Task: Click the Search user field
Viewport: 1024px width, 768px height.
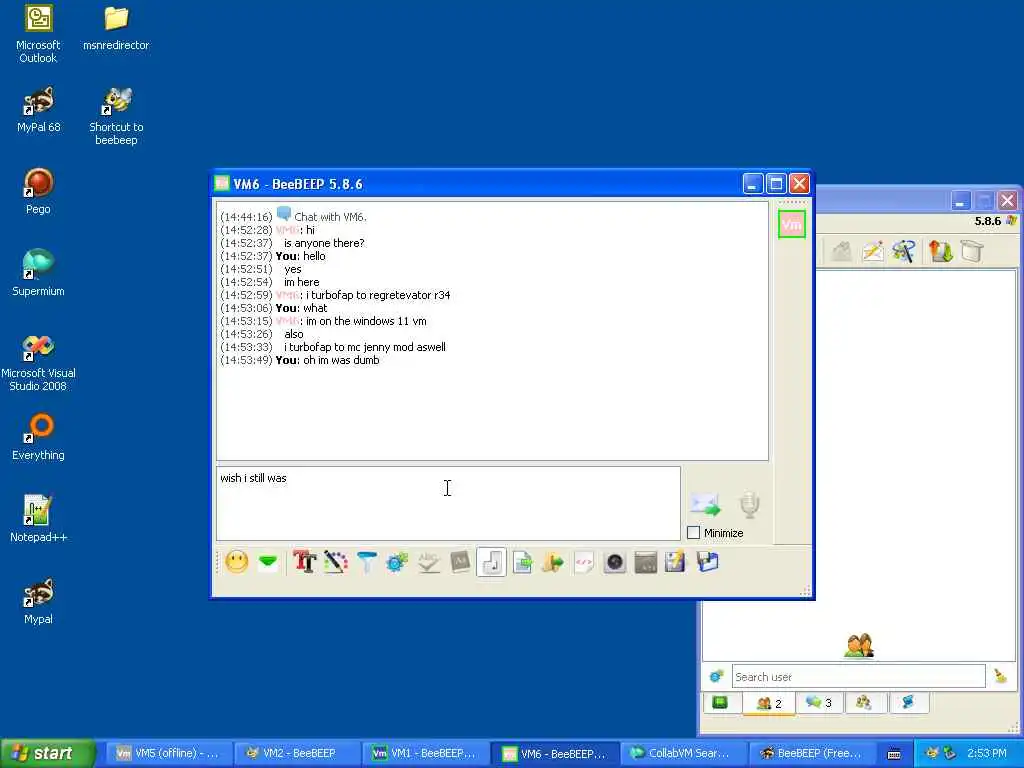Action: [x=858, y=677]
